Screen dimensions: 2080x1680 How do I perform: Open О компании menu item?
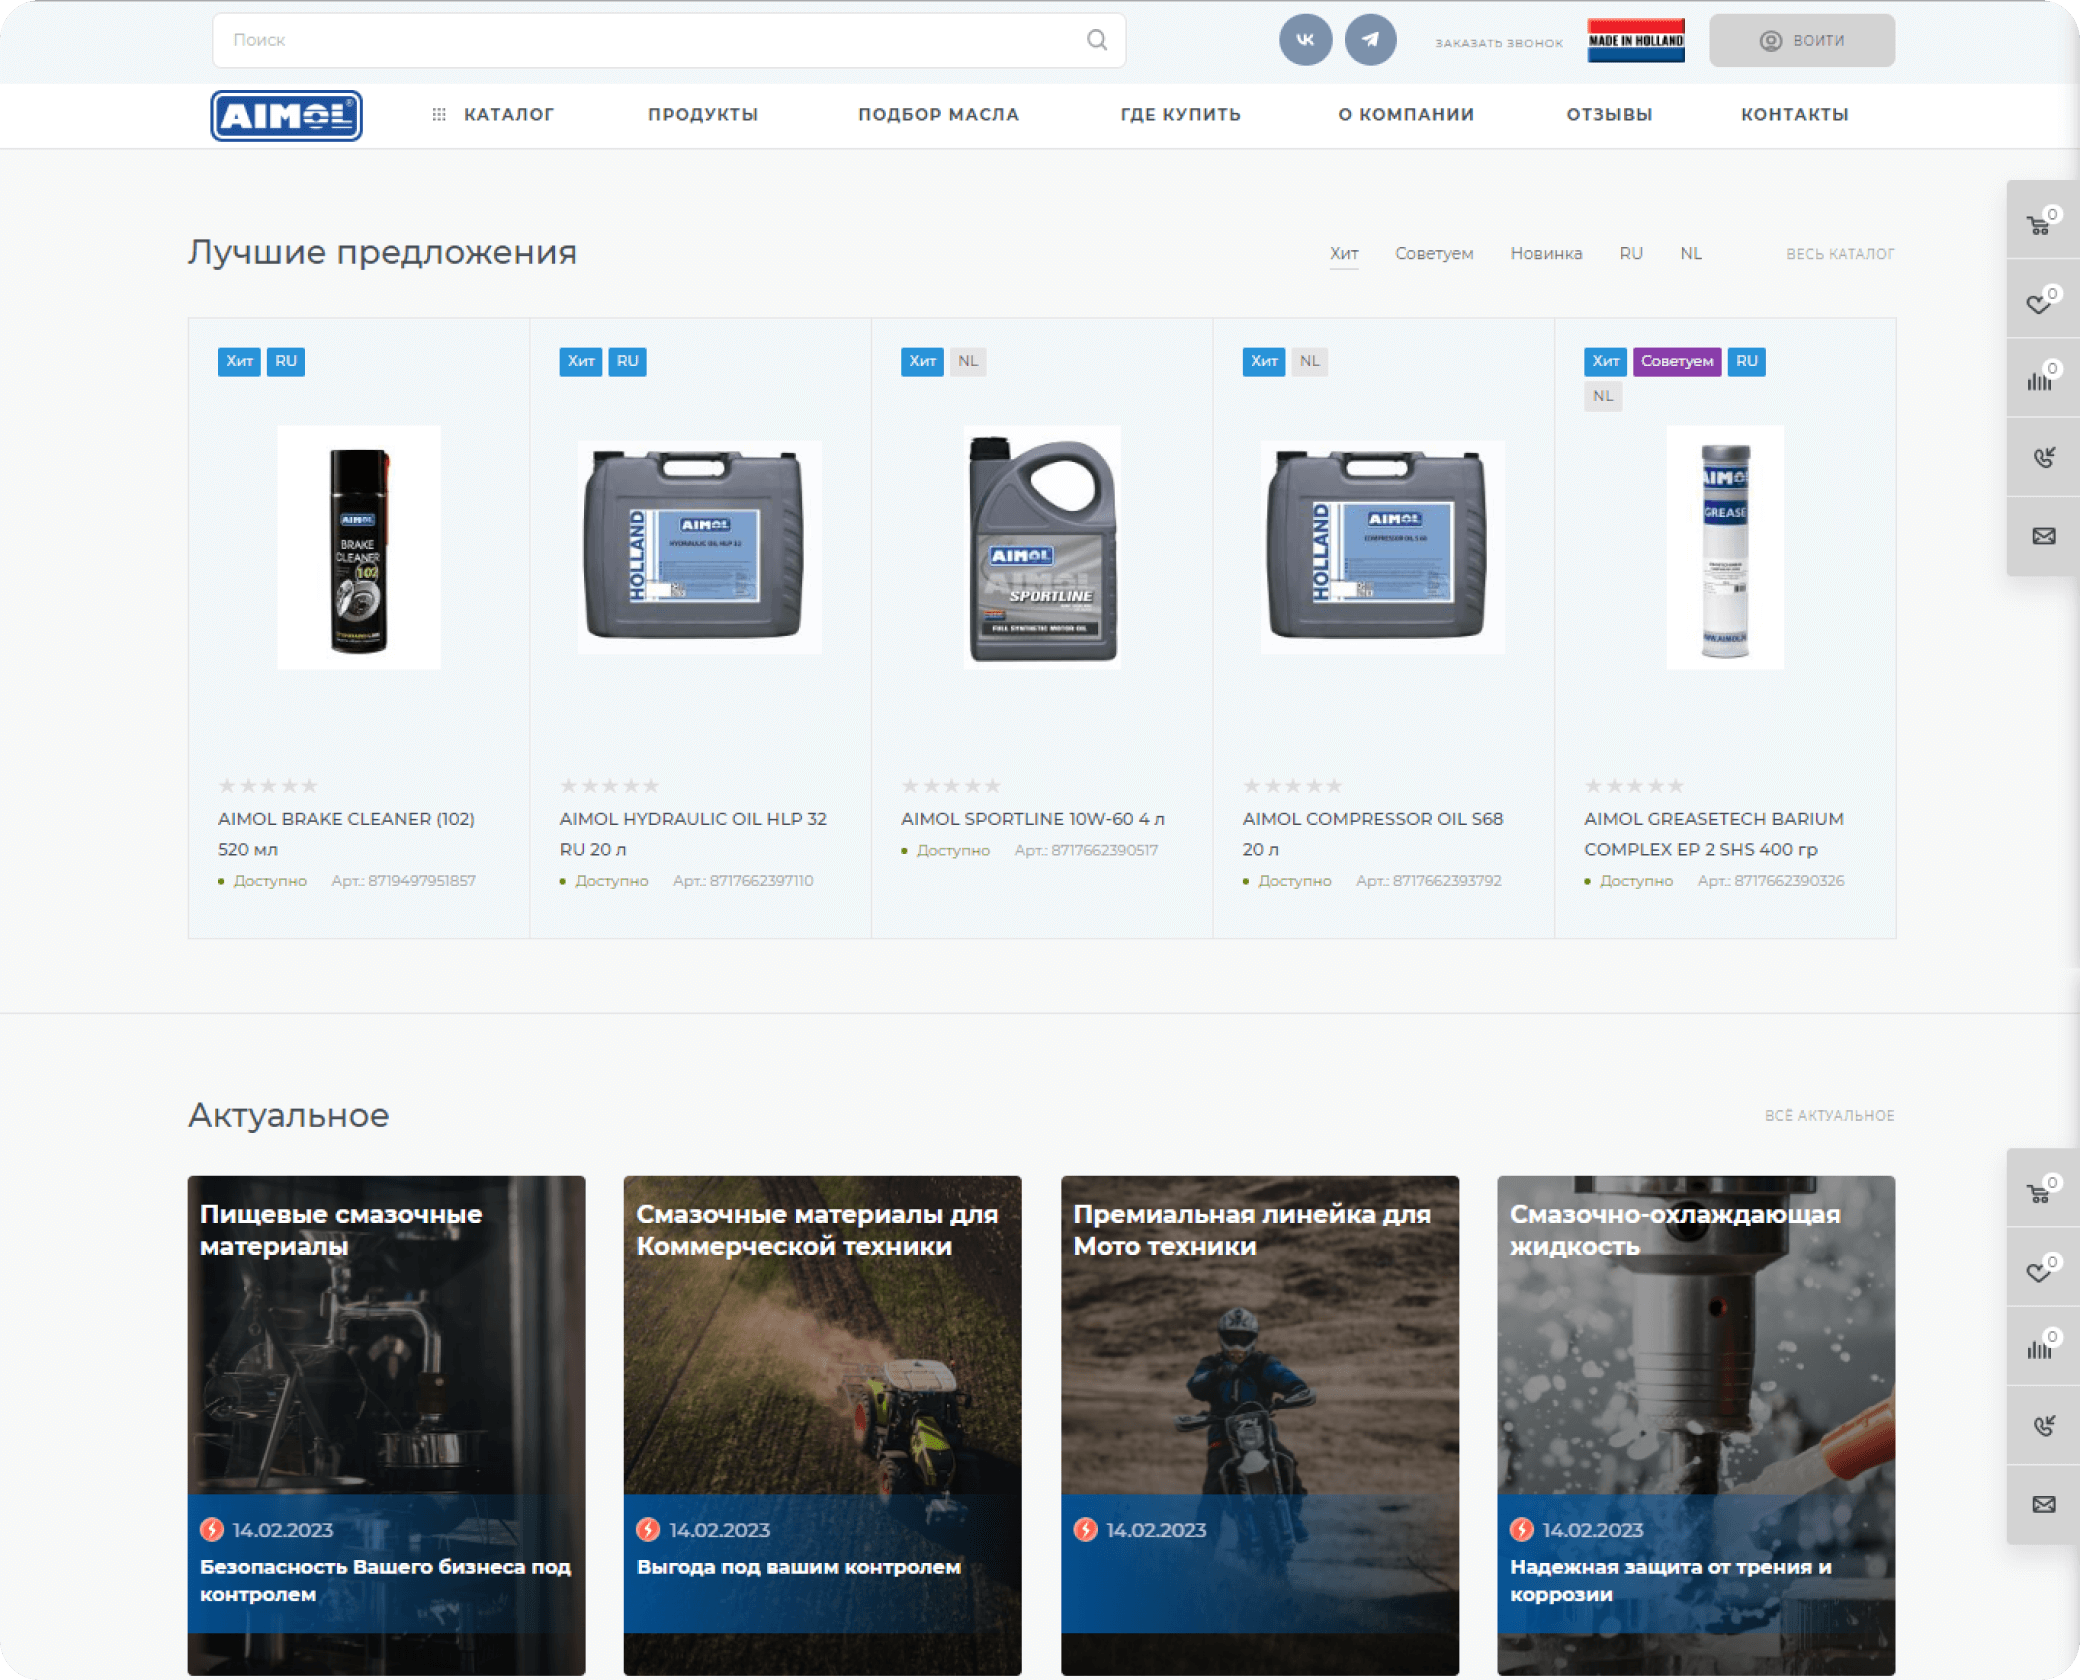point(1406,115)
